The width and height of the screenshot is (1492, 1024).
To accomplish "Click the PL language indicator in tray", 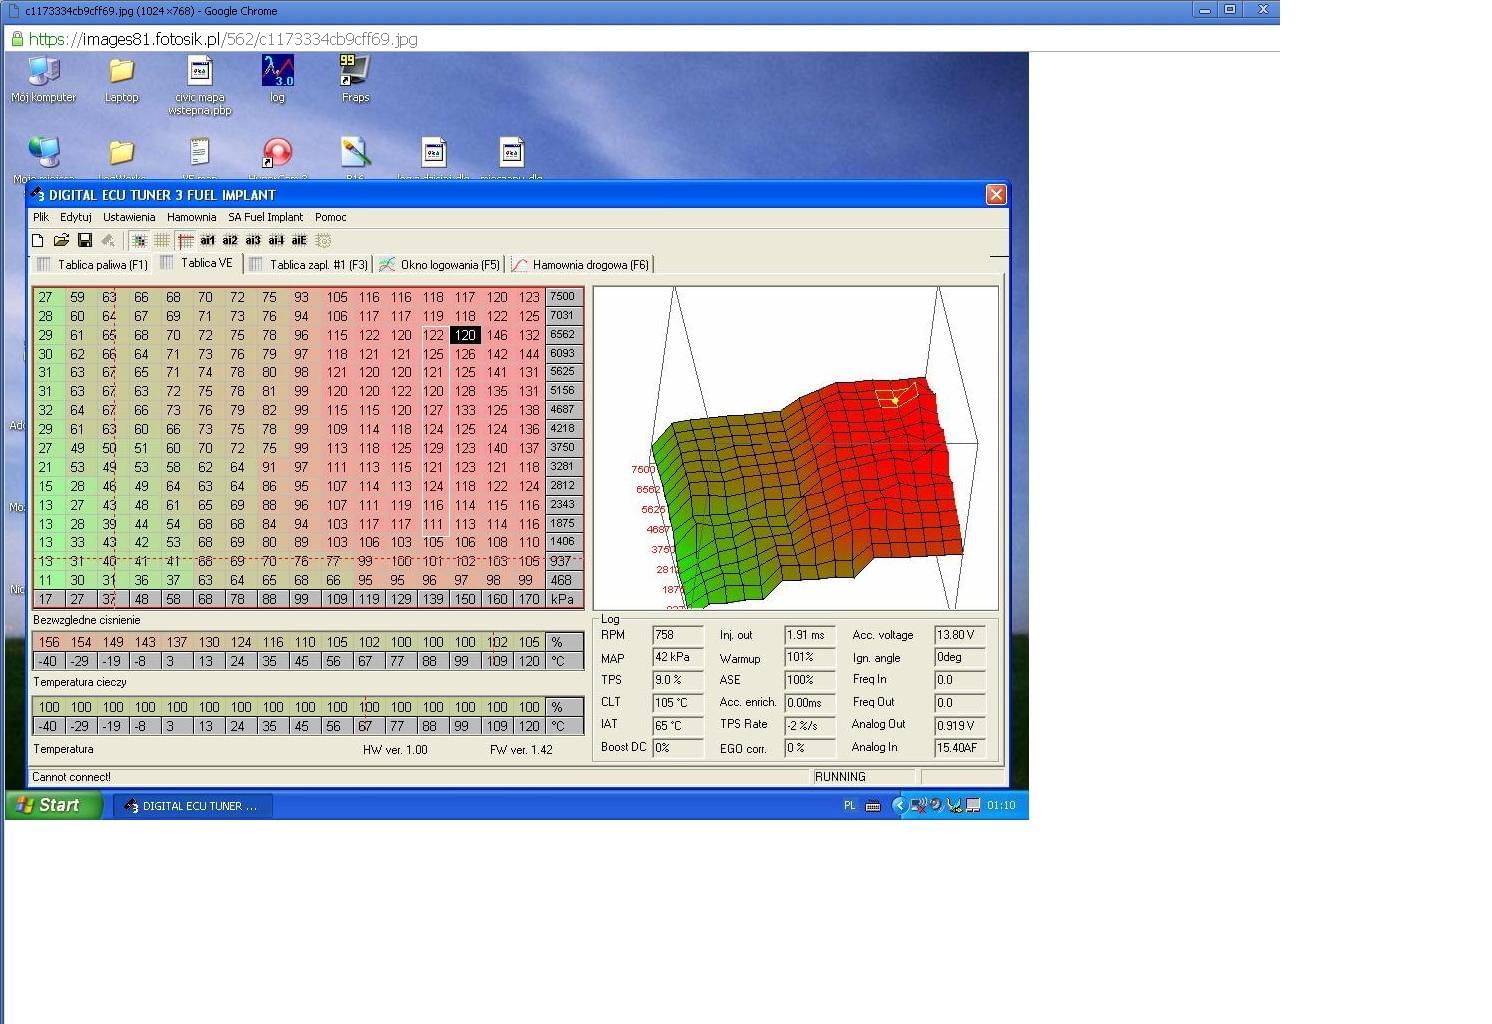I will click(x=850, y=806).
